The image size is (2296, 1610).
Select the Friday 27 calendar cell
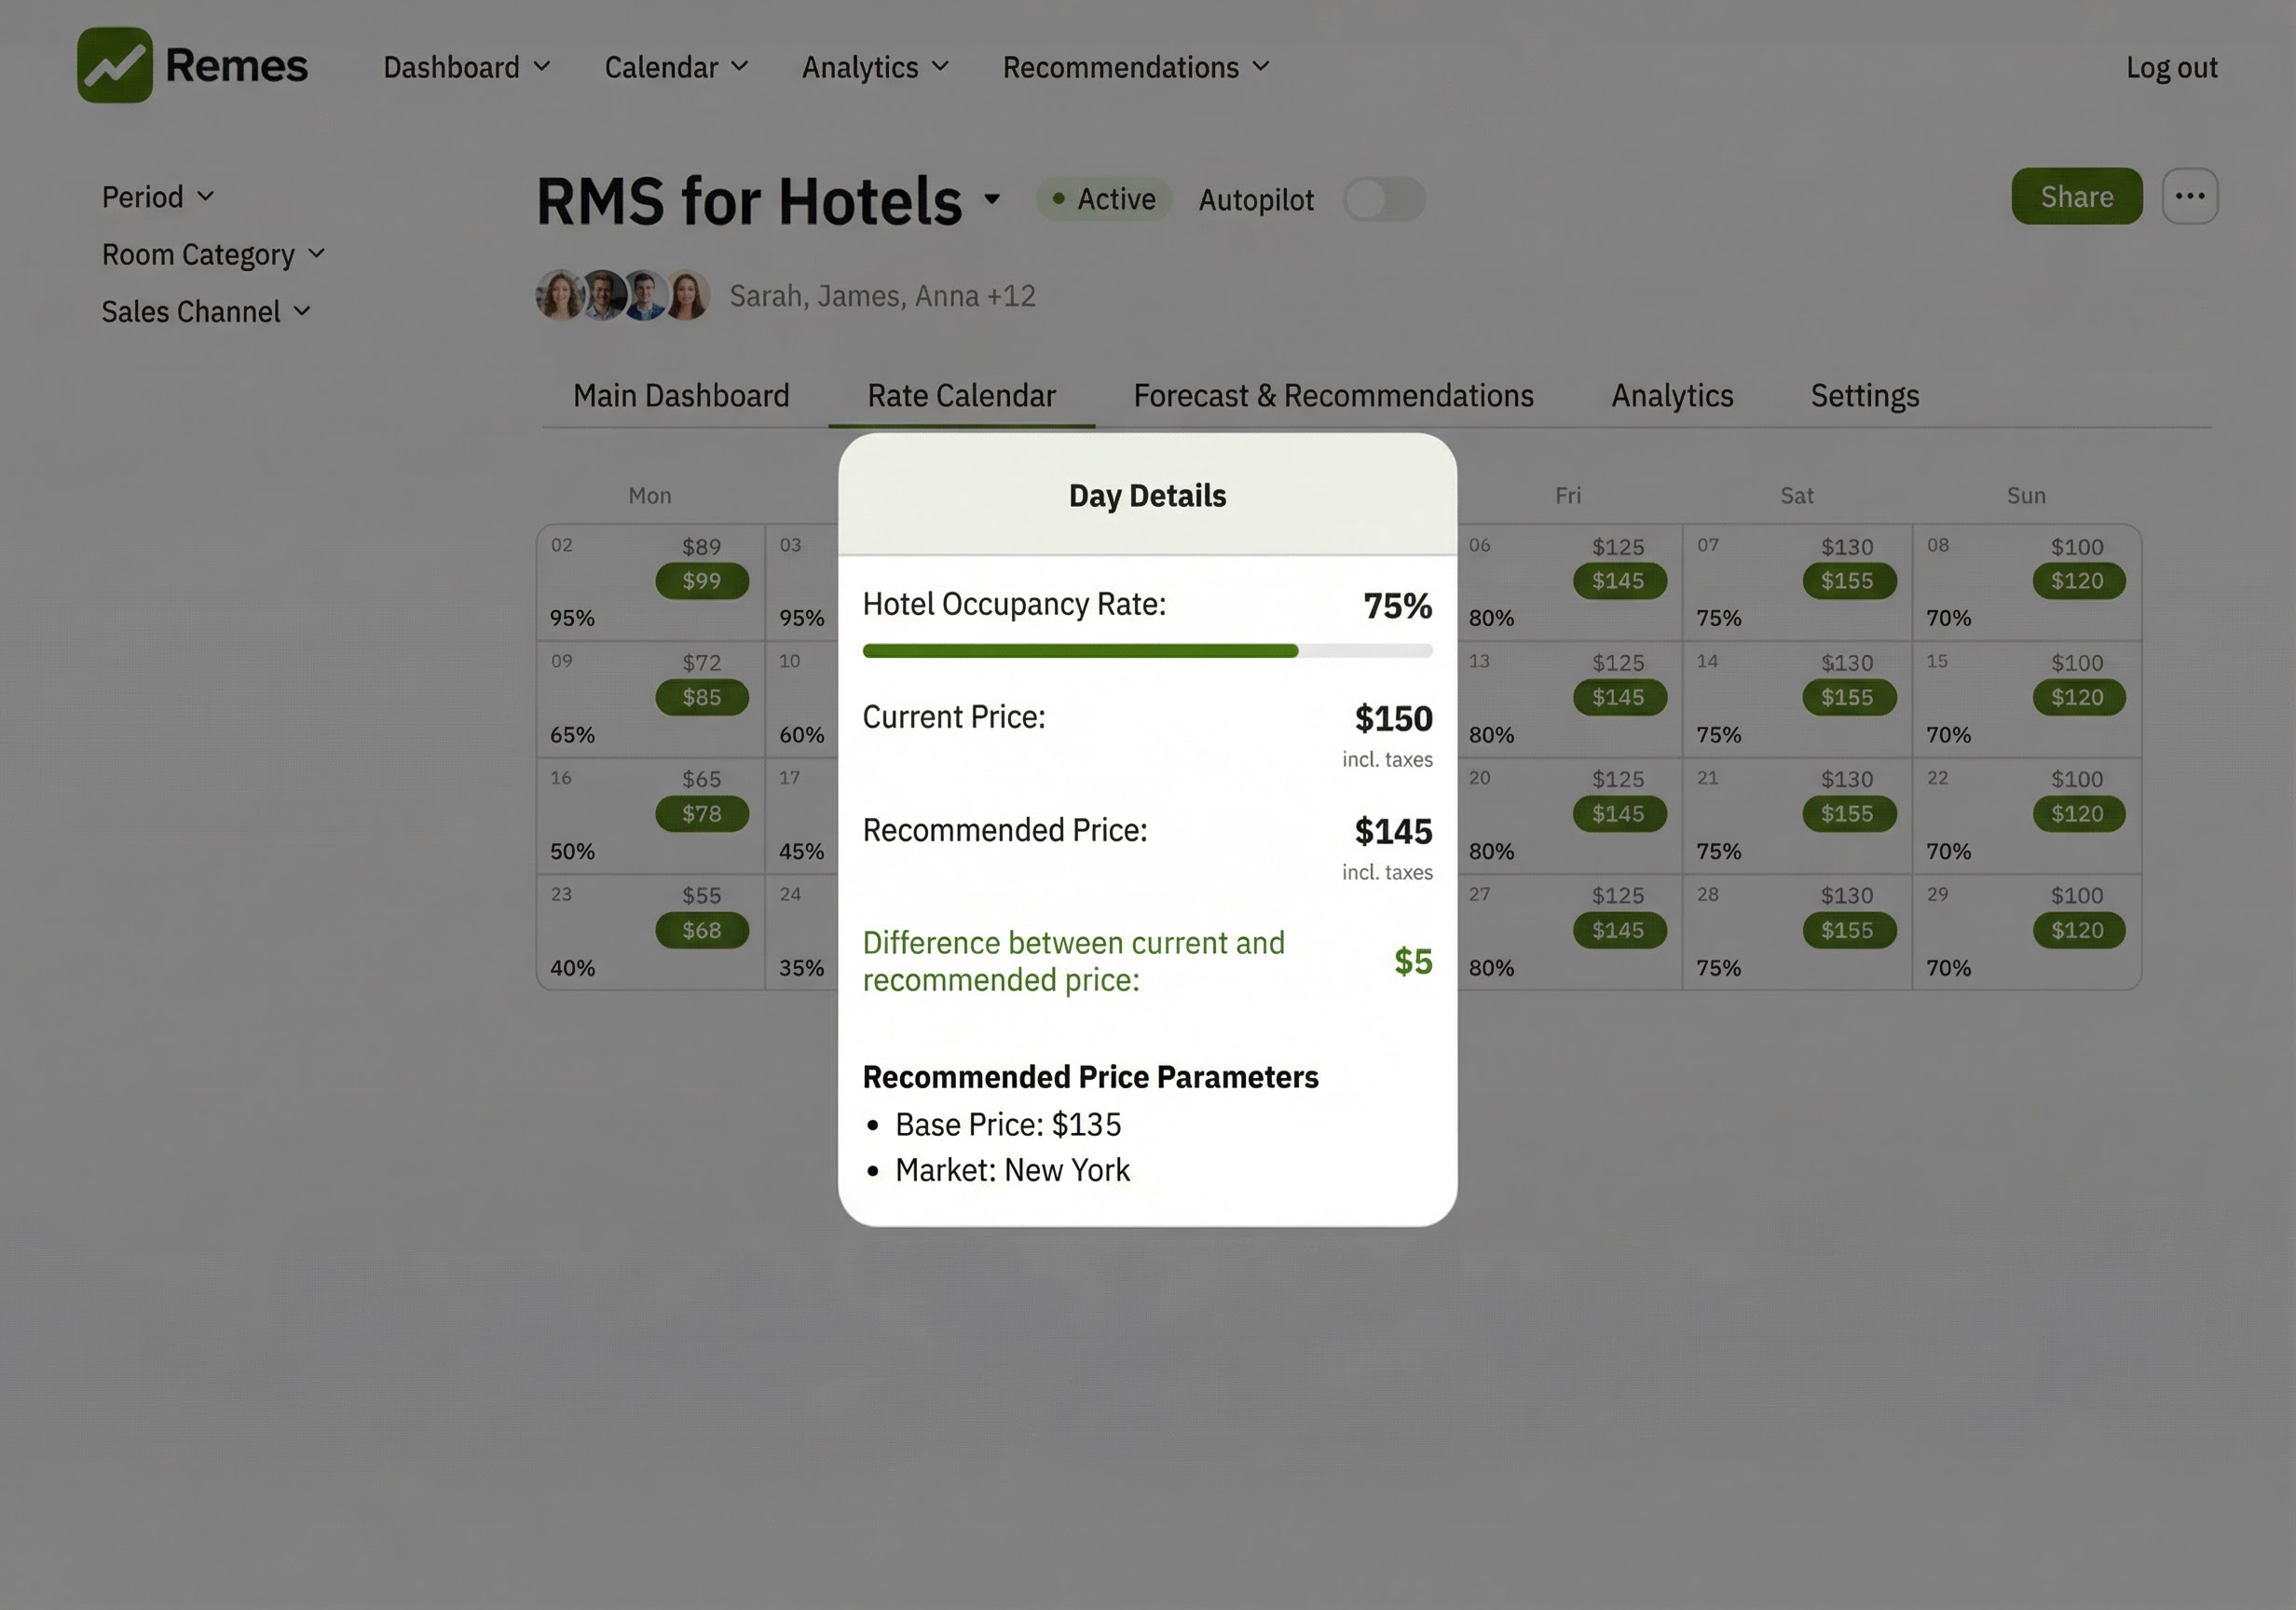point(1569,932)
